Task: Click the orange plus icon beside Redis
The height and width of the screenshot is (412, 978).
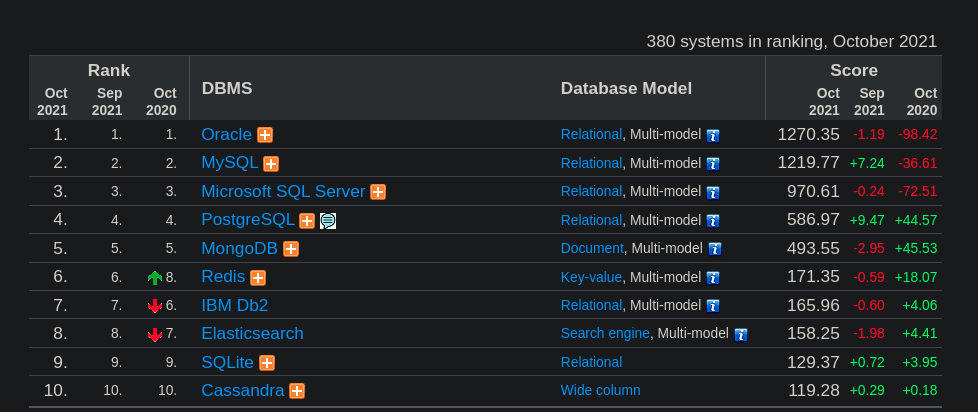Action: 258,278
